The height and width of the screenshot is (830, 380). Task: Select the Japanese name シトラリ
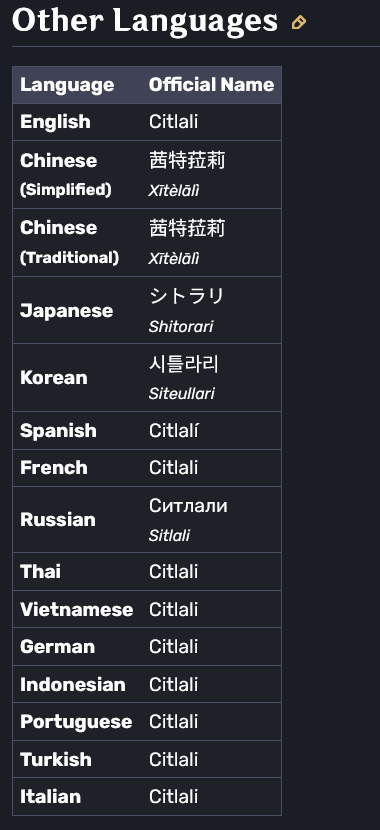[187, 296]
